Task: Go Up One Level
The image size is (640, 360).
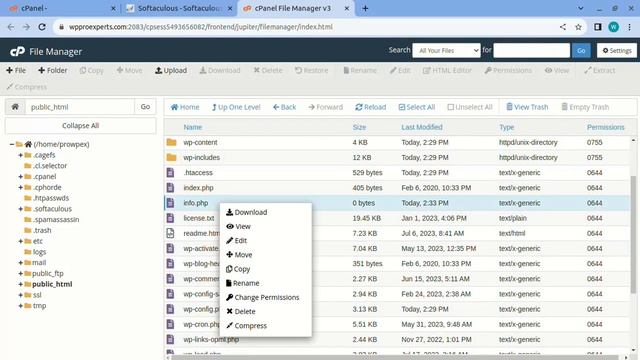Action: click(236, 107)
